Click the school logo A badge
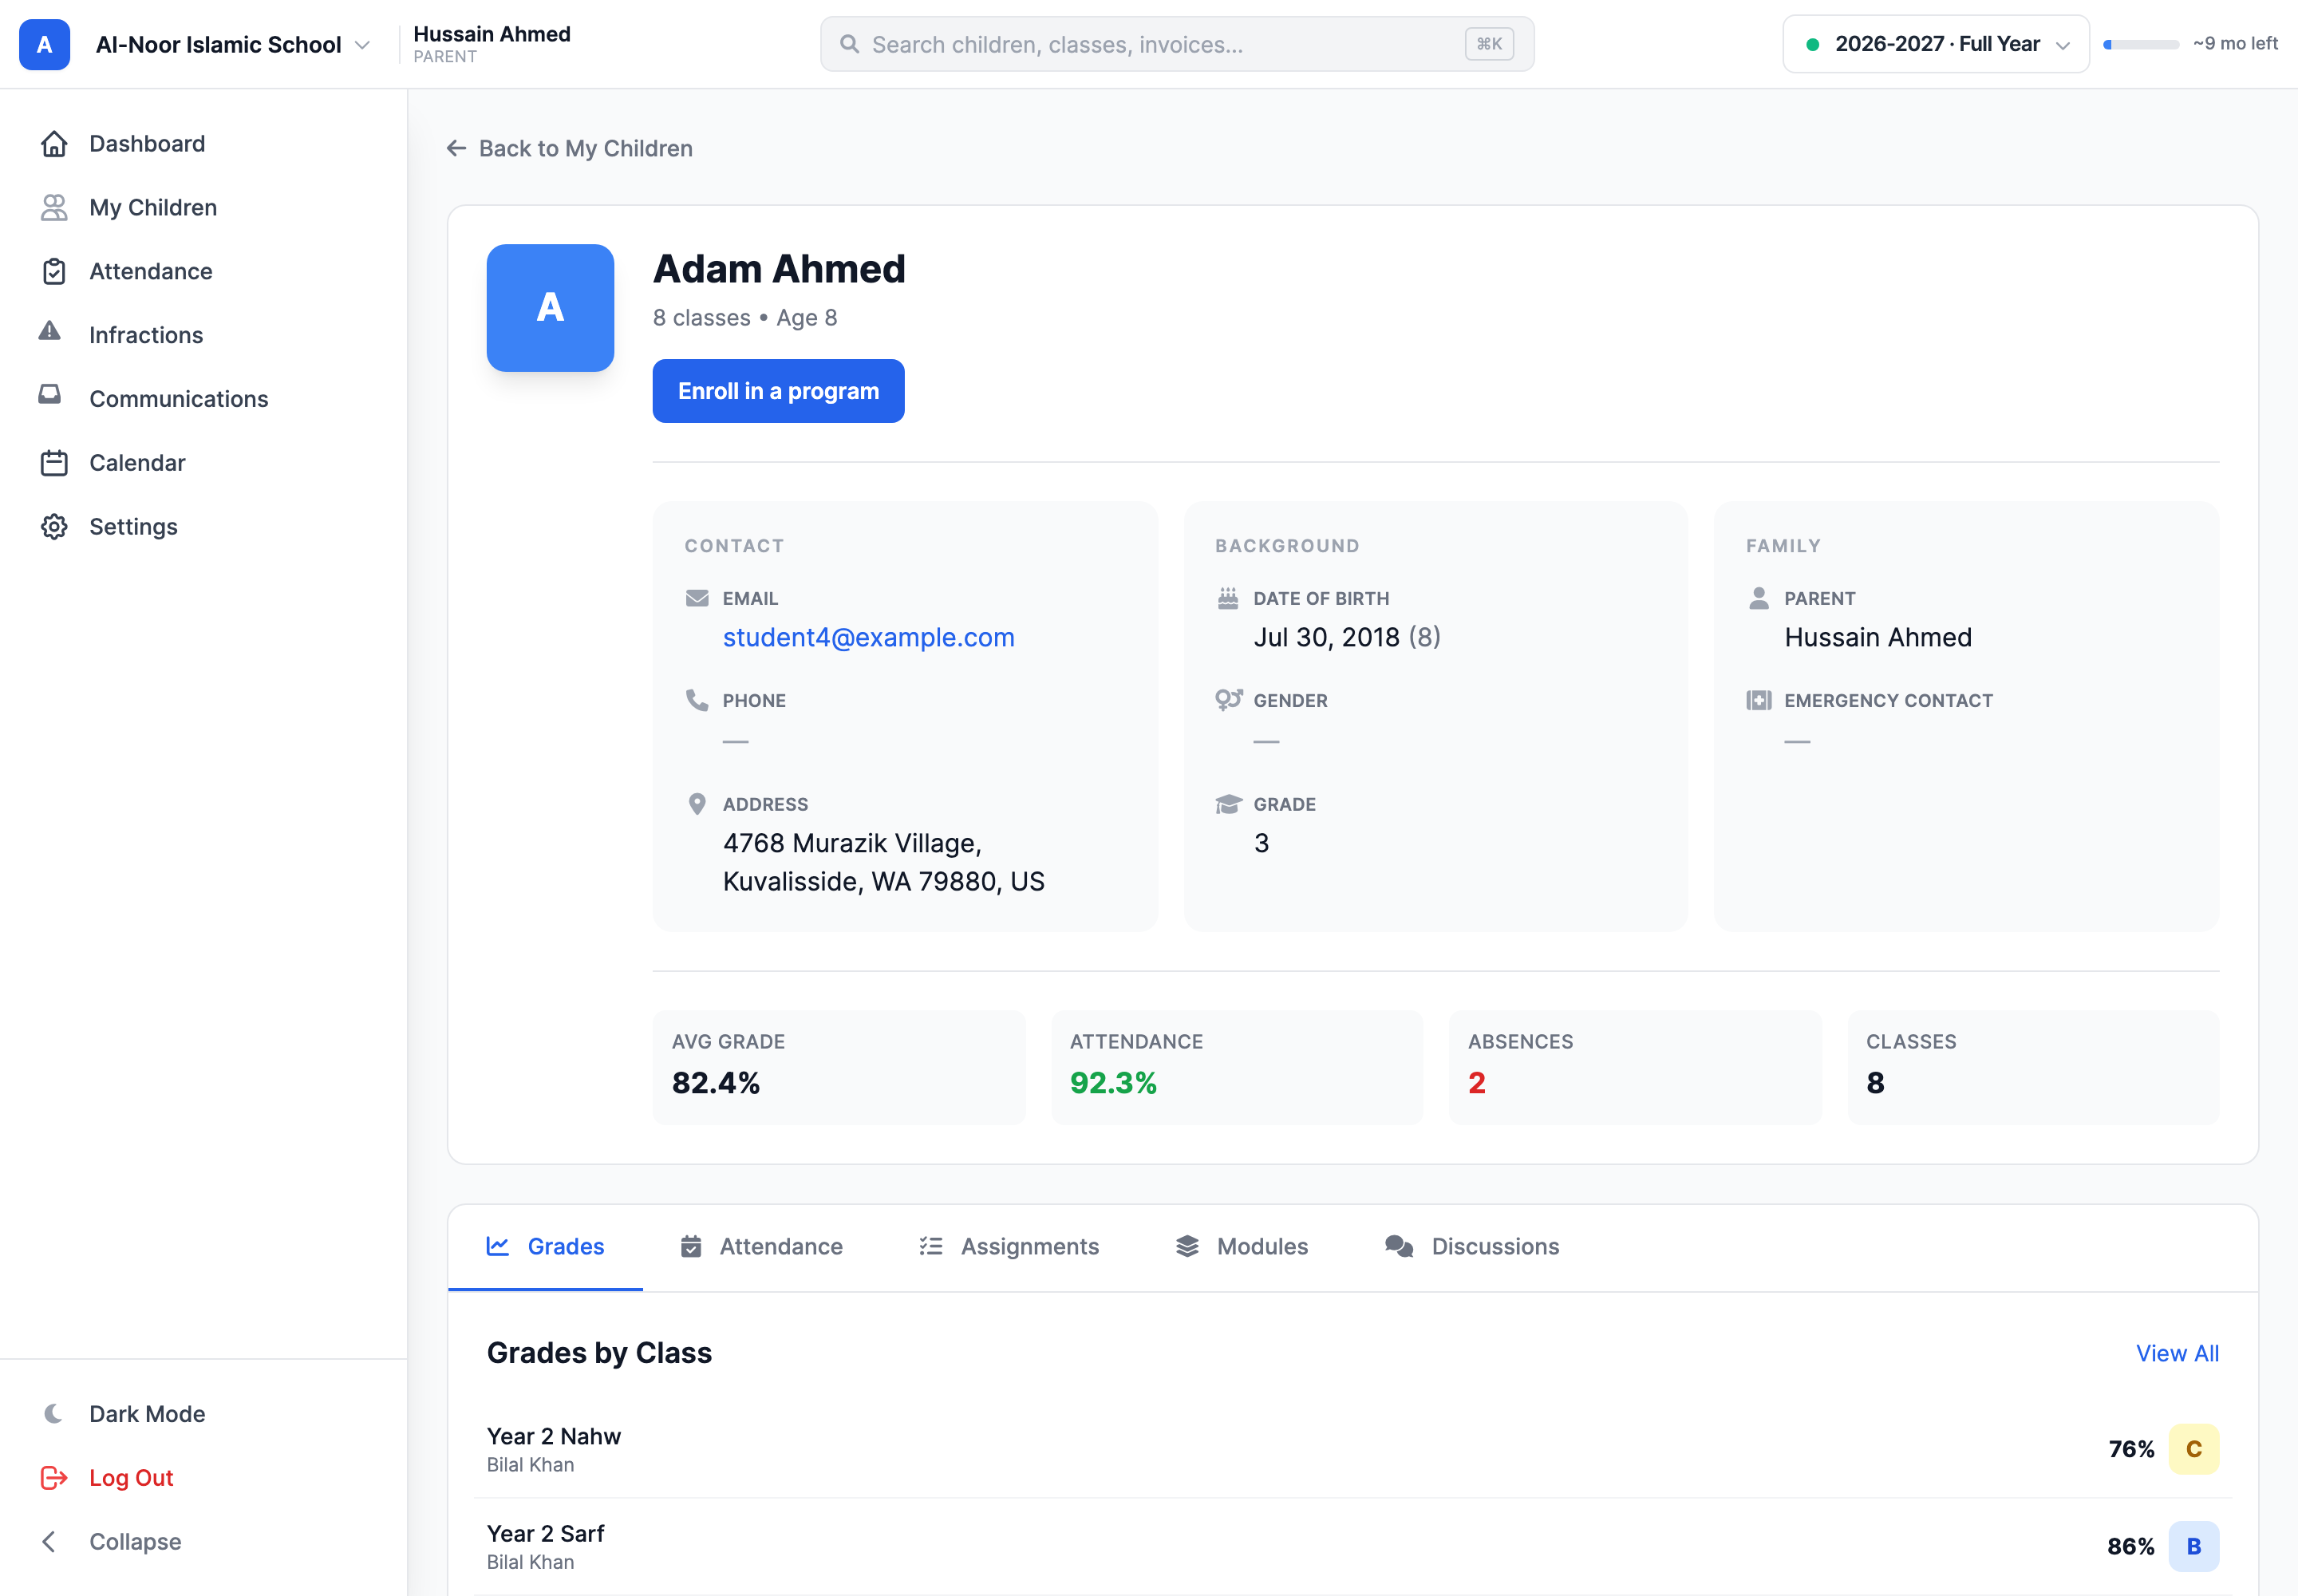Image resolution: width=2298 pixels, height=1596 pixels. coord(45,44)
